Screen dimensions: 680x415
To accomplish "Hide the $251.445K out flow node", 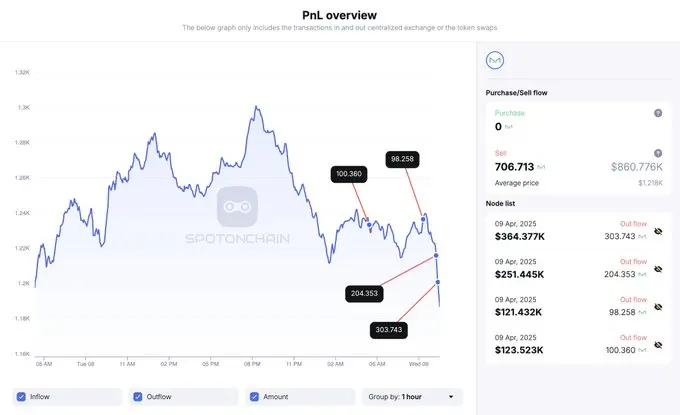I will pyautogui.click(x=657, y=269).
